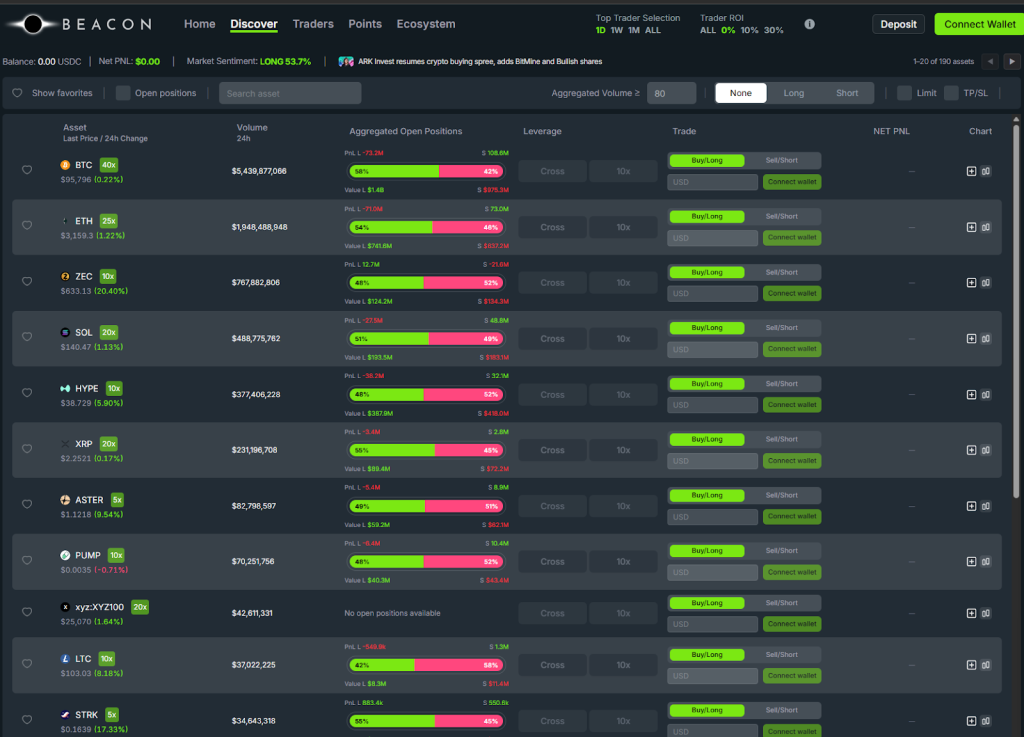1024x737 pixels.
Task: Expand the Cross margin selector for ZEC
Action: coord(552,283)
